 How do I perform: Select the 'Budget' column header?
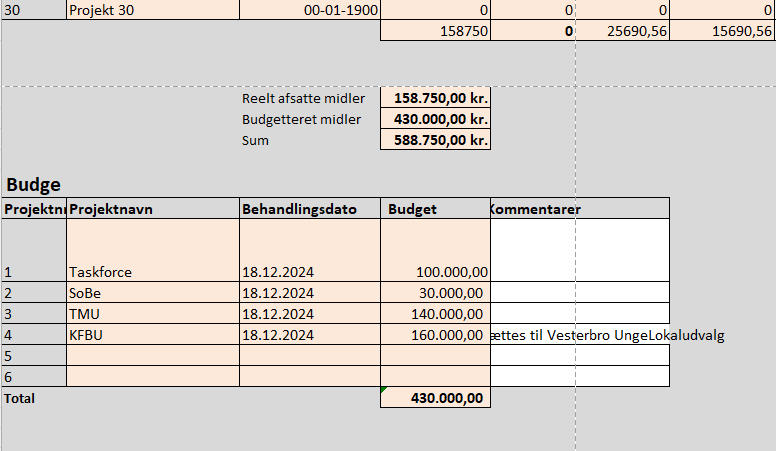[x=436, y=208]
